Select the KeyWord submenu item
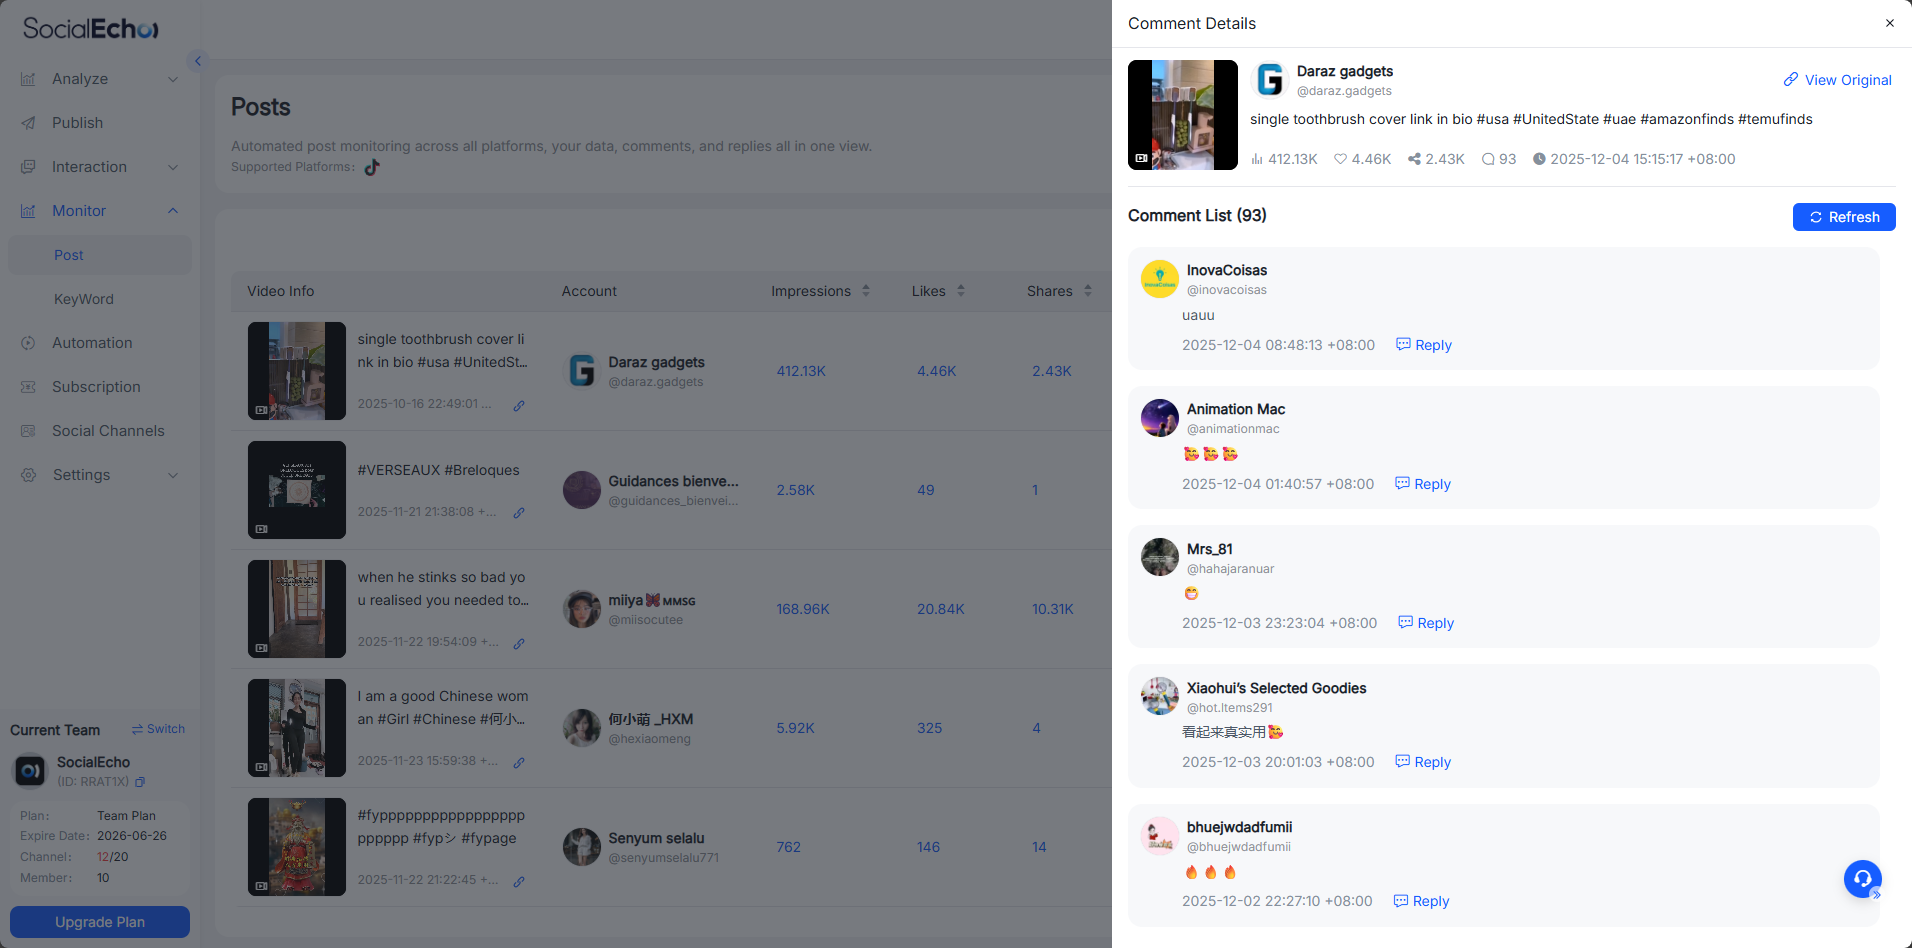Screen dimensions: 1912x948 coord(100,299)
